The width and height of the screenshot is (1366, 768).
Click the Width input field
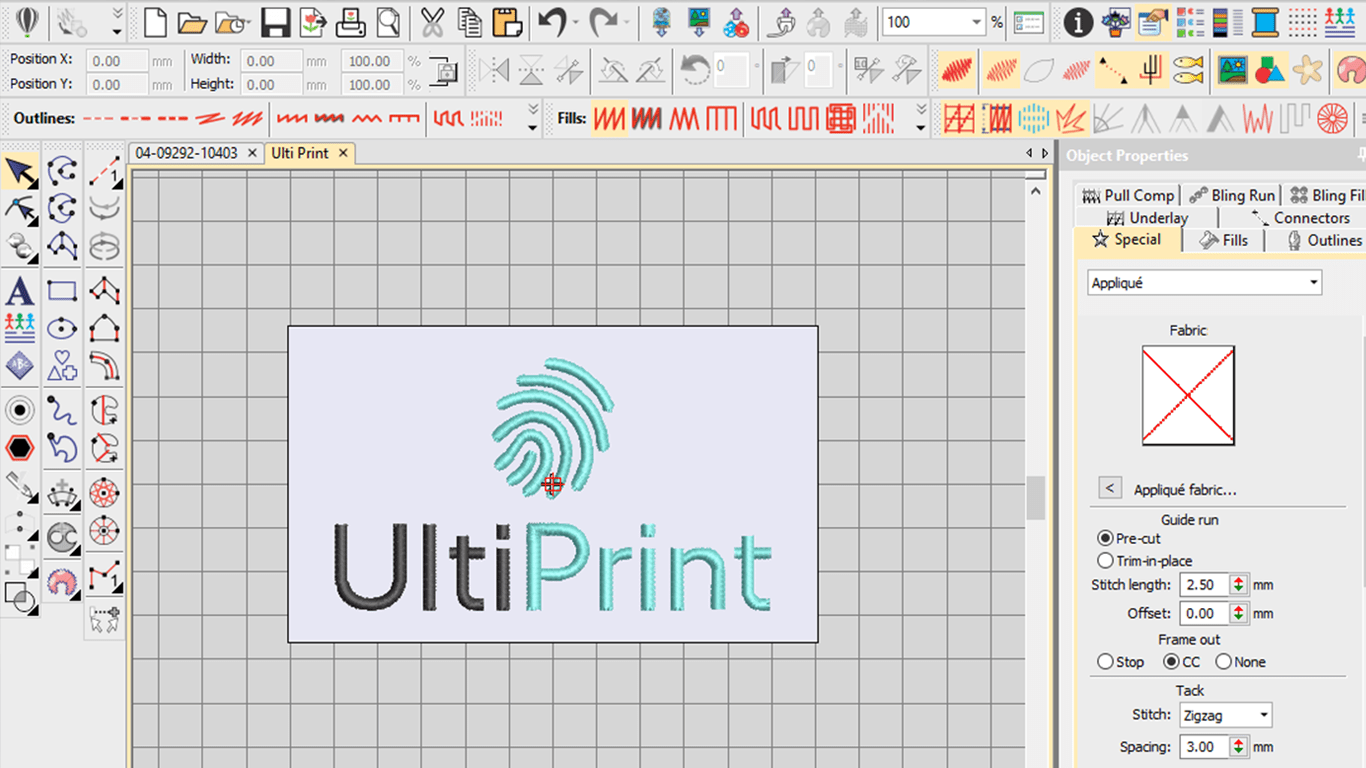pos(271,60)
